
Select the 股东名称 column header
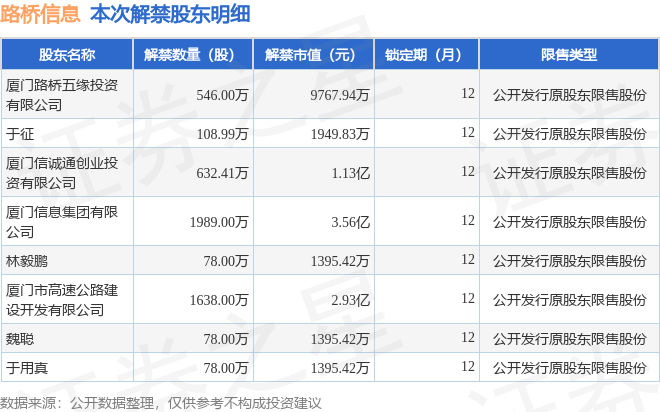pyautogui.click(x=67, y=55)
